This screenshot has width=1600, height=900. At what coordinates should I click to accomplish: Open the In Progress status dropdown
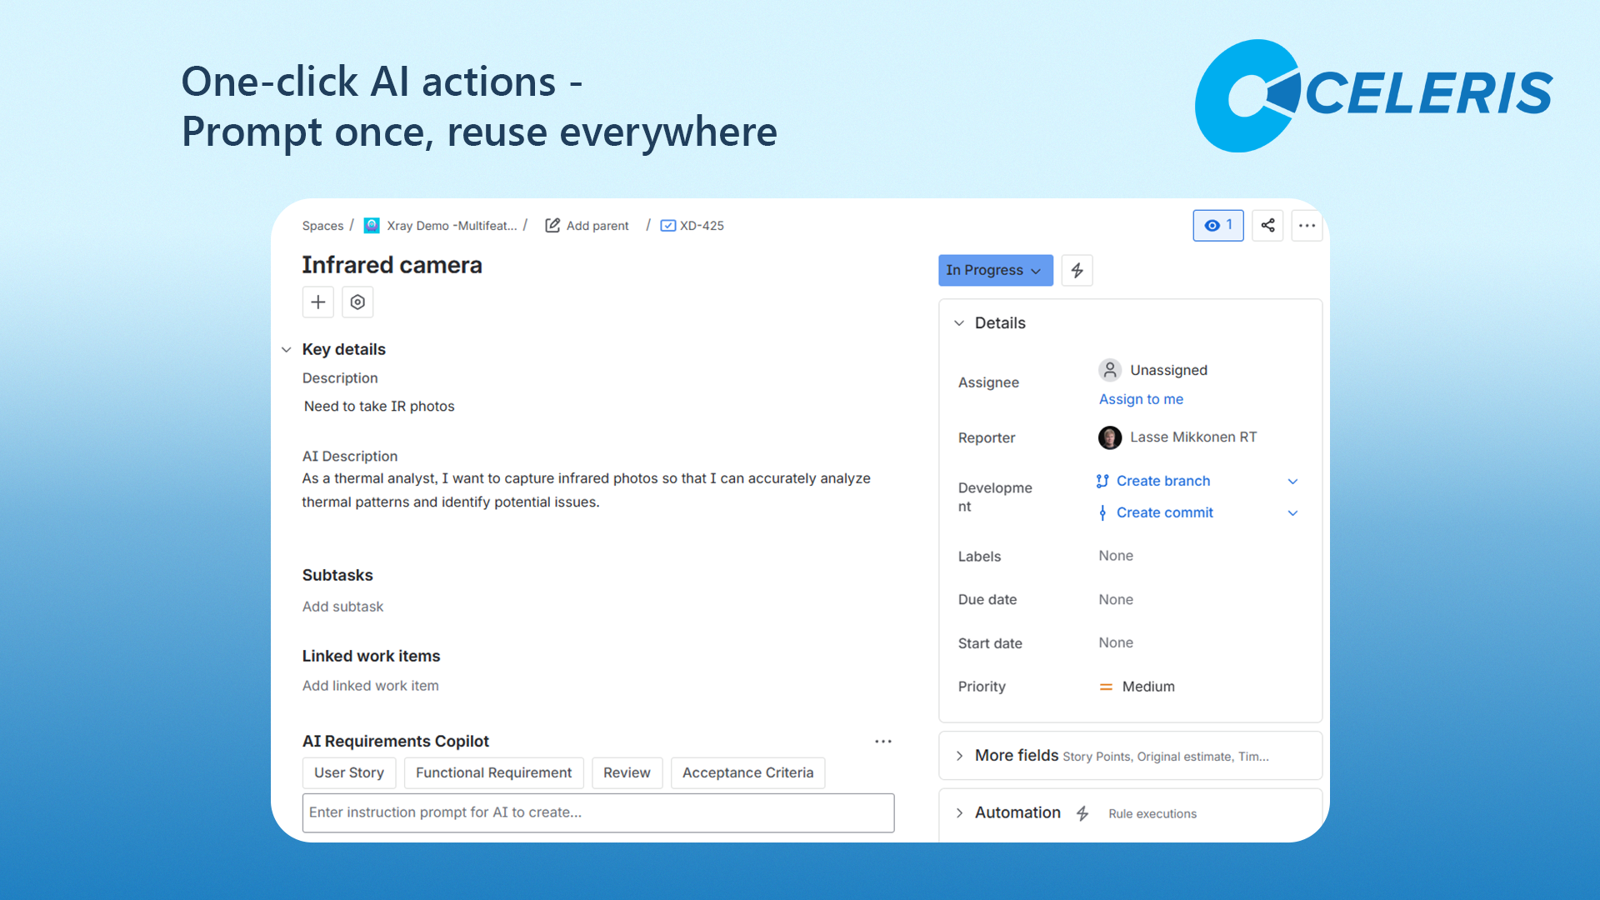tap(995, 270)
